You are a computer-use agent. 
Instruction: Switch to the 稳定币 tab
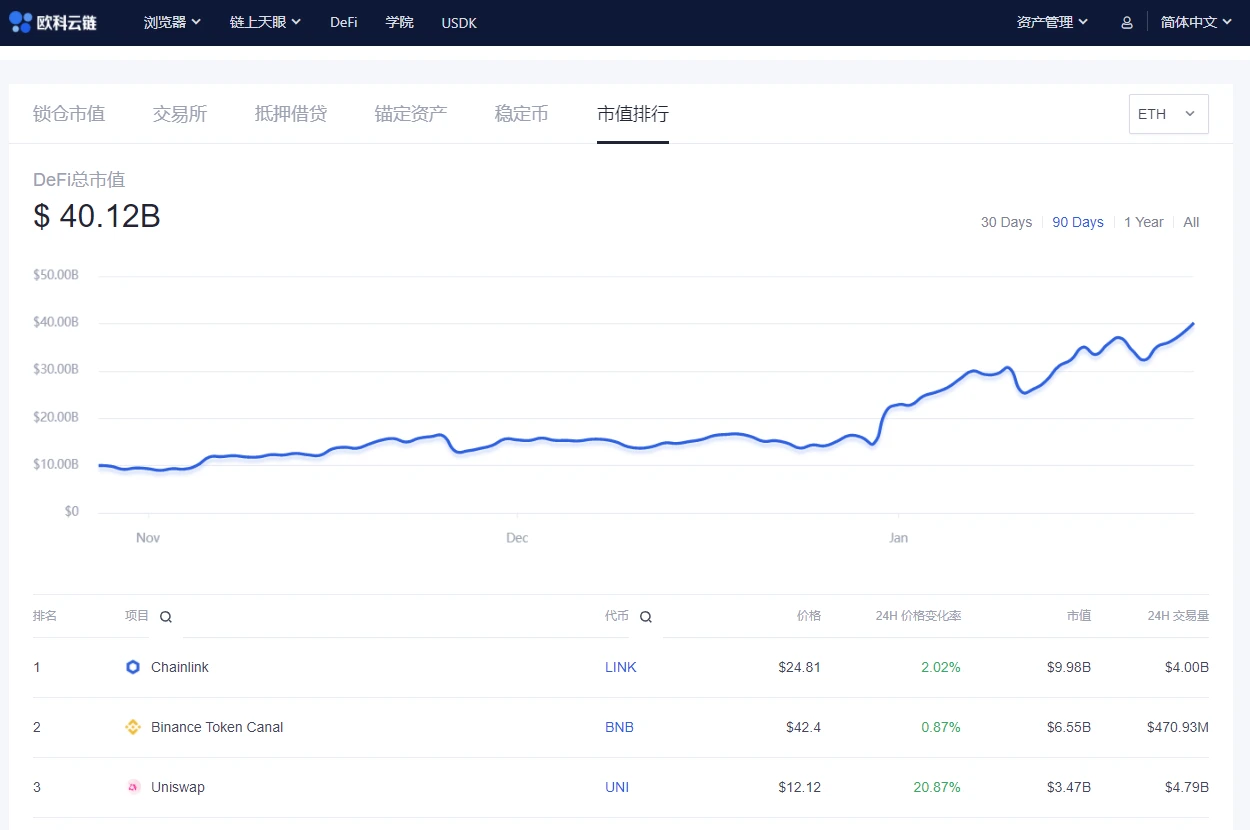522,114
